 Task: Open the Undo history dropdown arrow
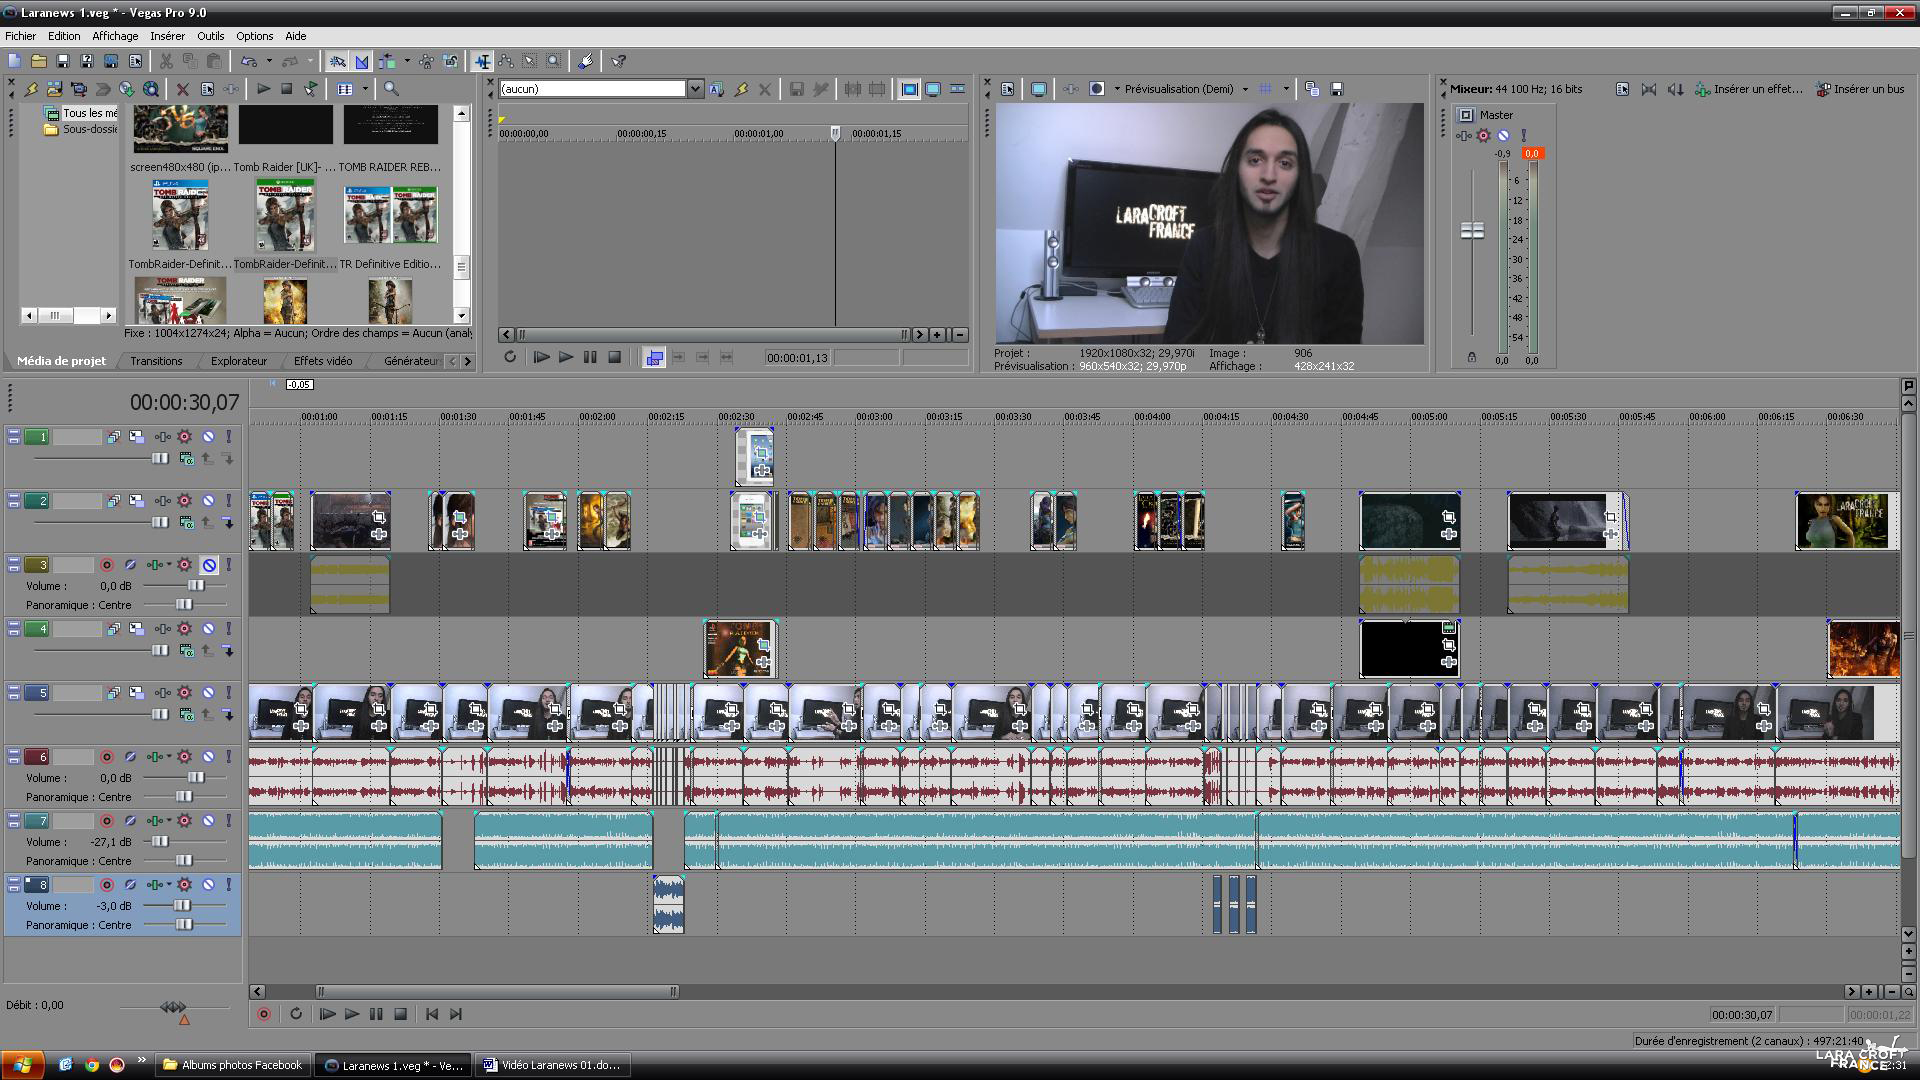coord(269,62)
